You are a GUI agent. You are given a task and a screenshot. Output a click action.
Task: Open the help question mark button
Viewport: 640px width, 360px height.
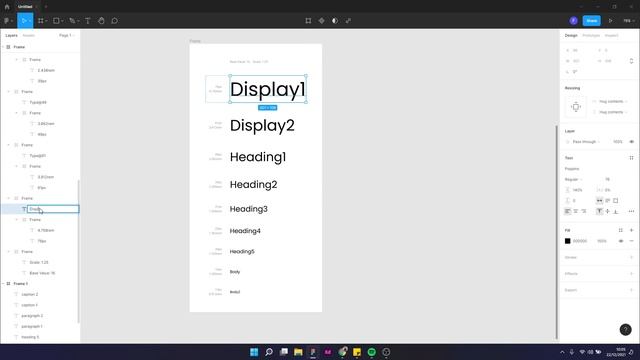point(625,329)
